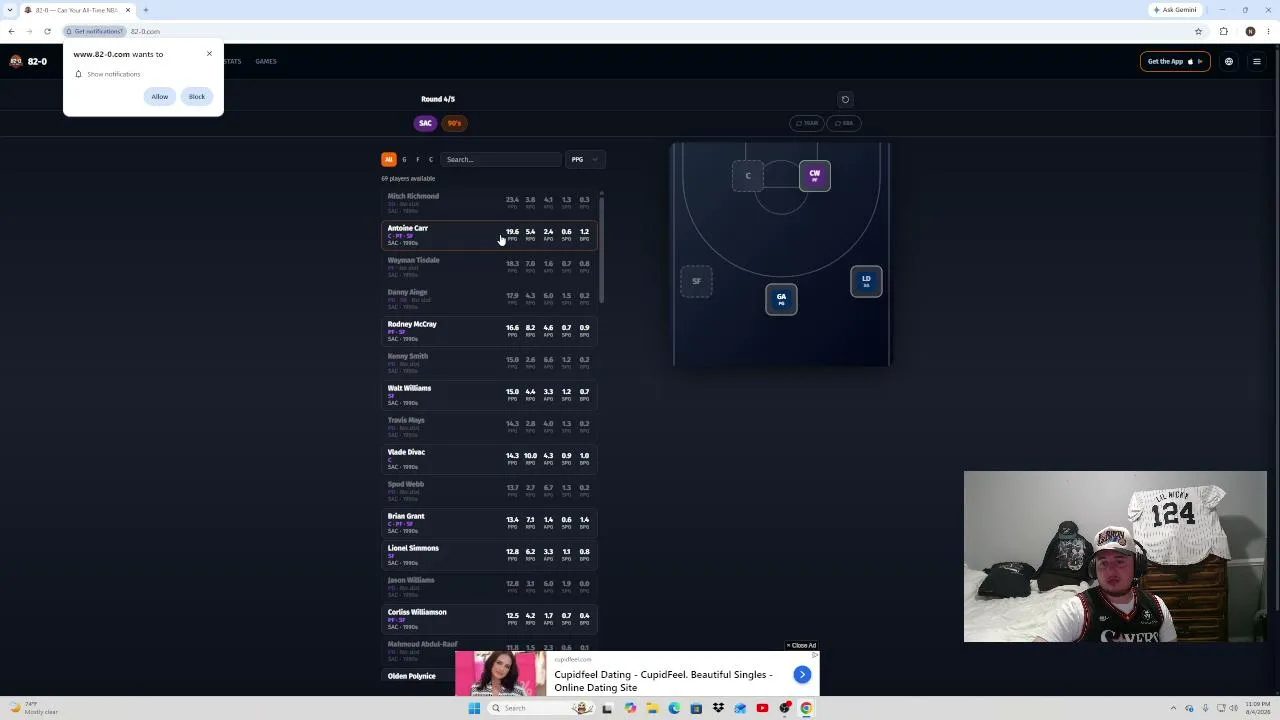Click the empty SF court slot
The width and height of the screenshot is (1280, 720).
tap(697, 281)
